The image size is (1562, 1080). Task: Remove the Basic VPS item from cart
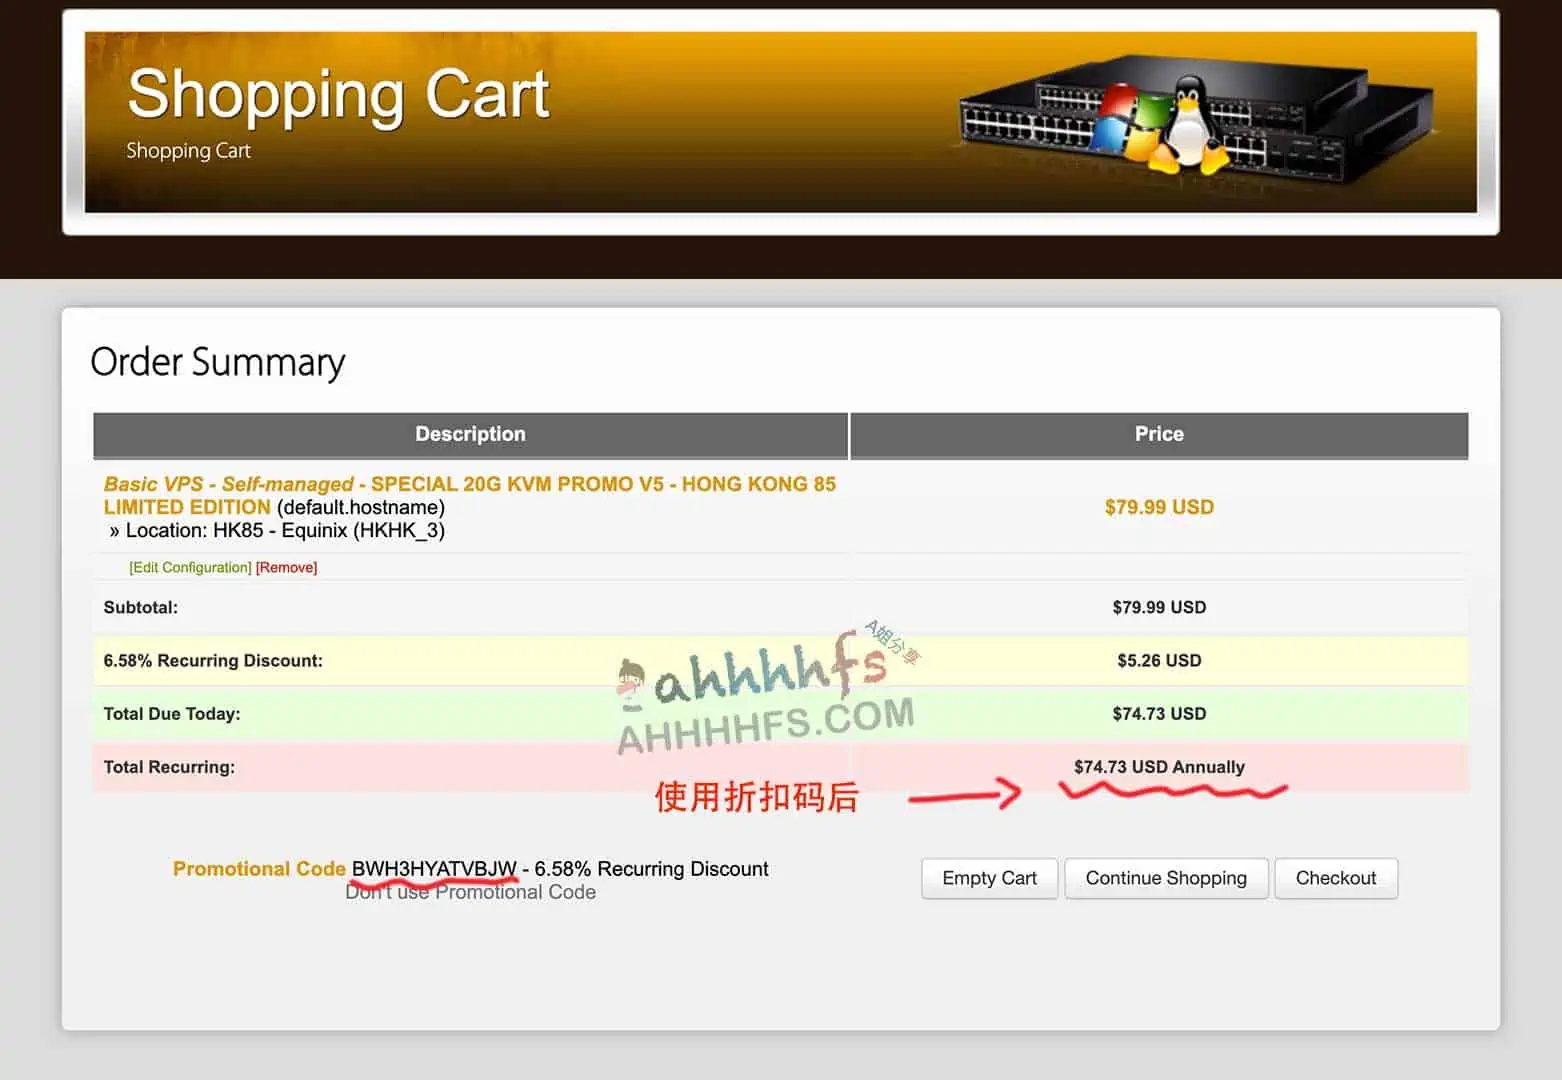pos(286,567)
